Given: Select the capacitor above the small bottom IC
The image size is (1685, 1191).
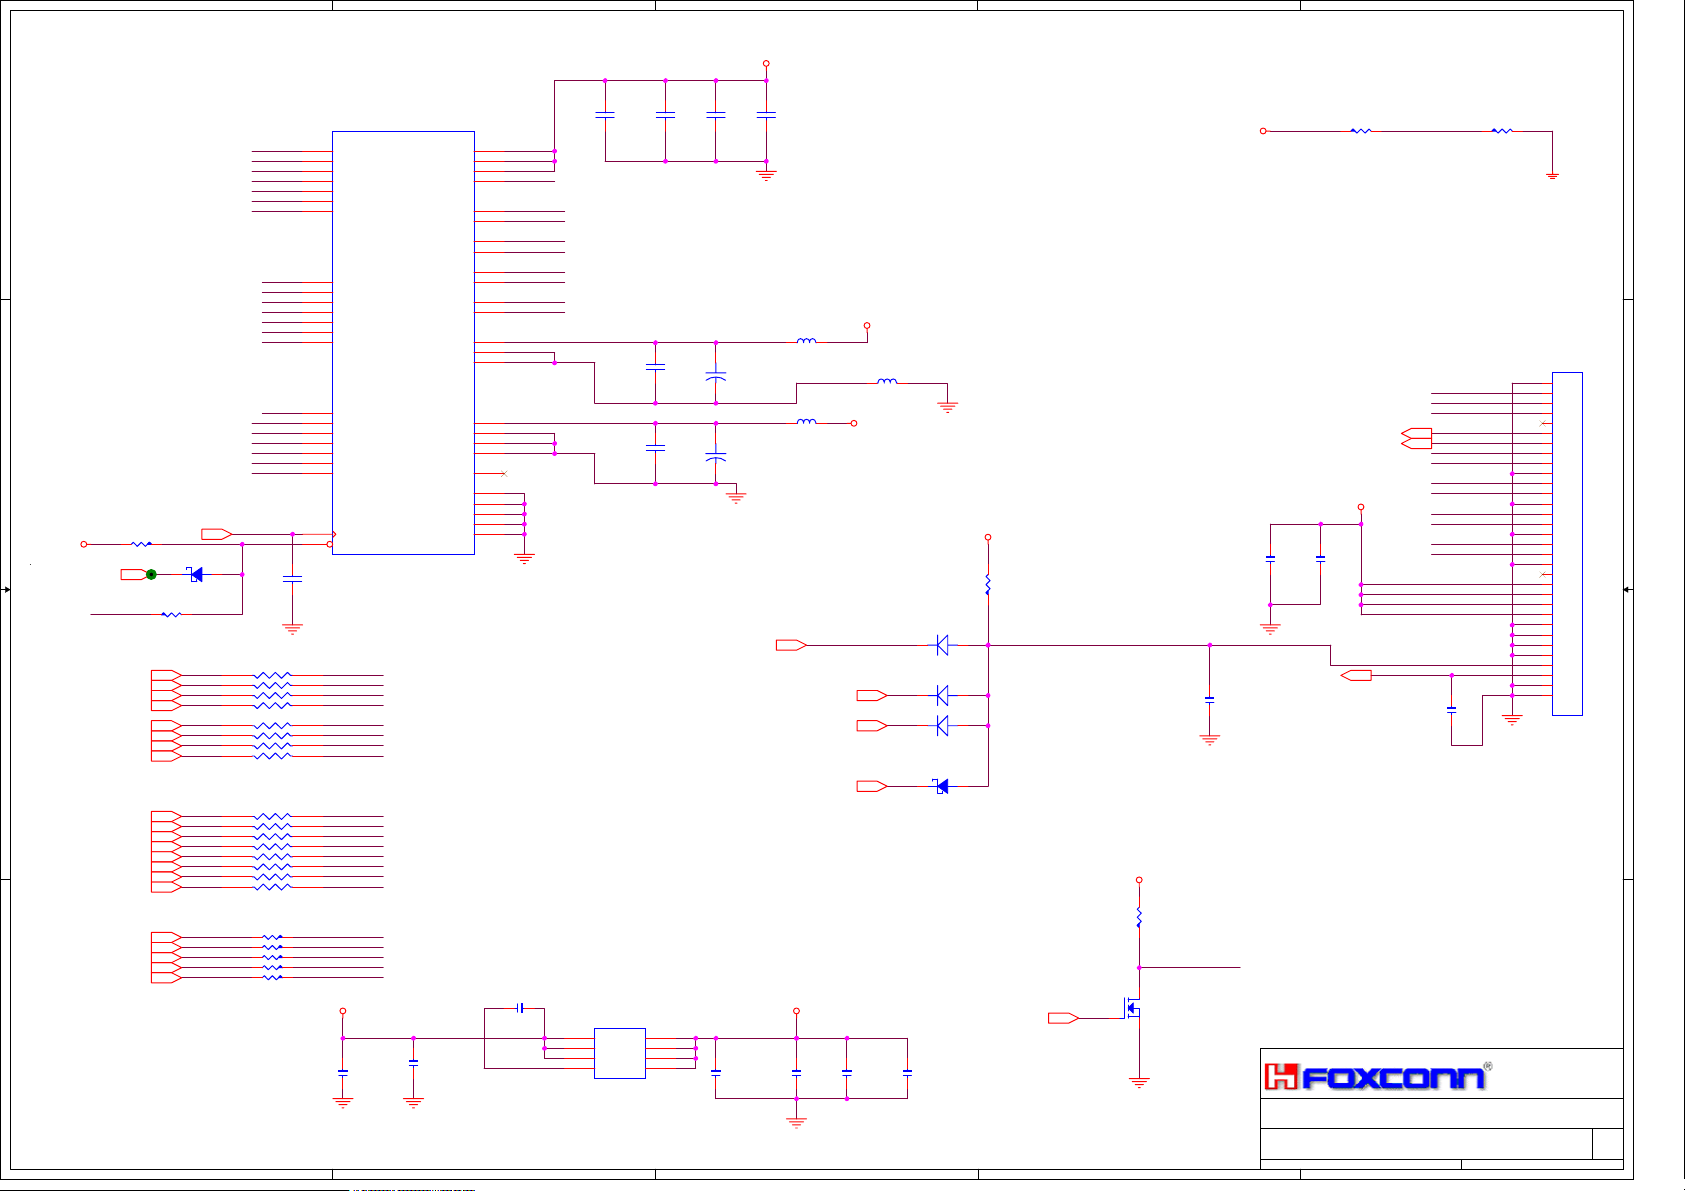Looking at the screenshot, I should [520, 1008].
